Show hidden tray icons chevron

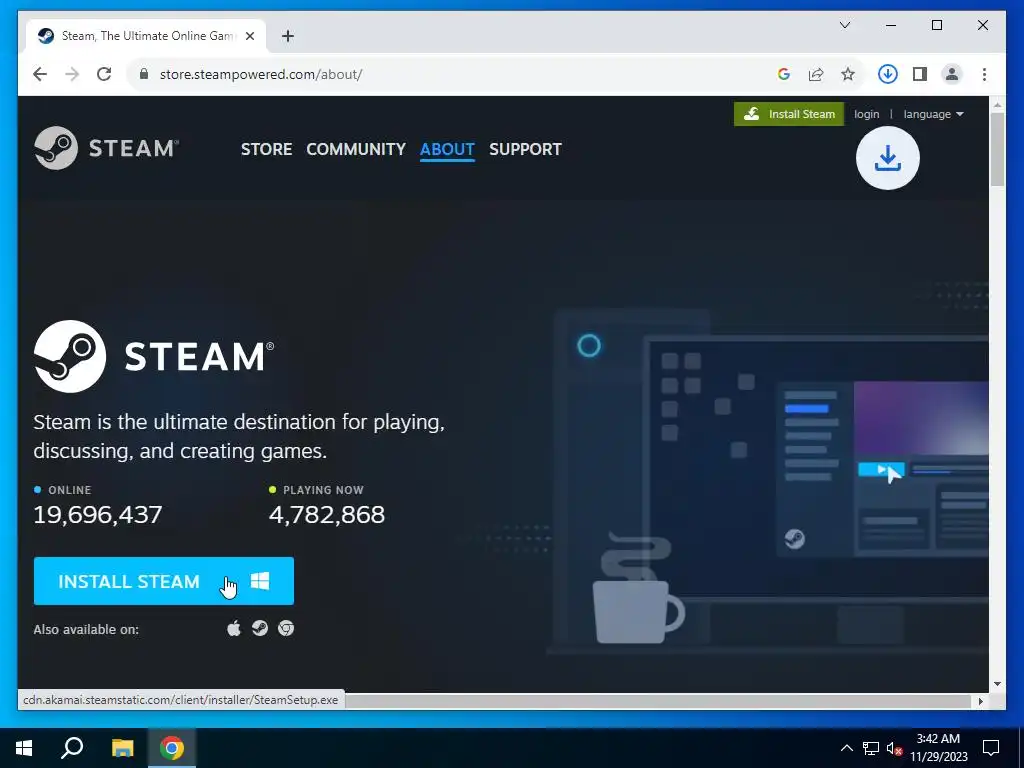846,748
